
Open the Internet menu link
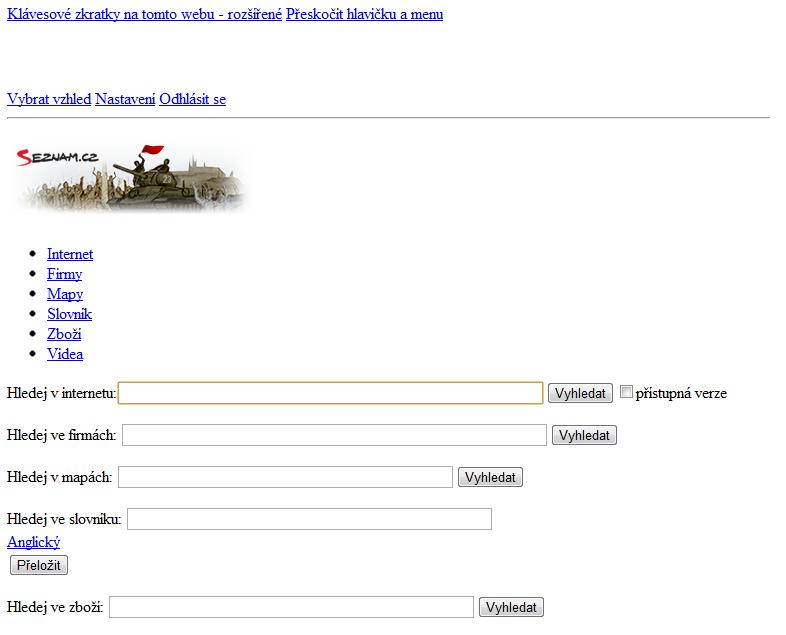pyautogui.click(x=70, y=254)
